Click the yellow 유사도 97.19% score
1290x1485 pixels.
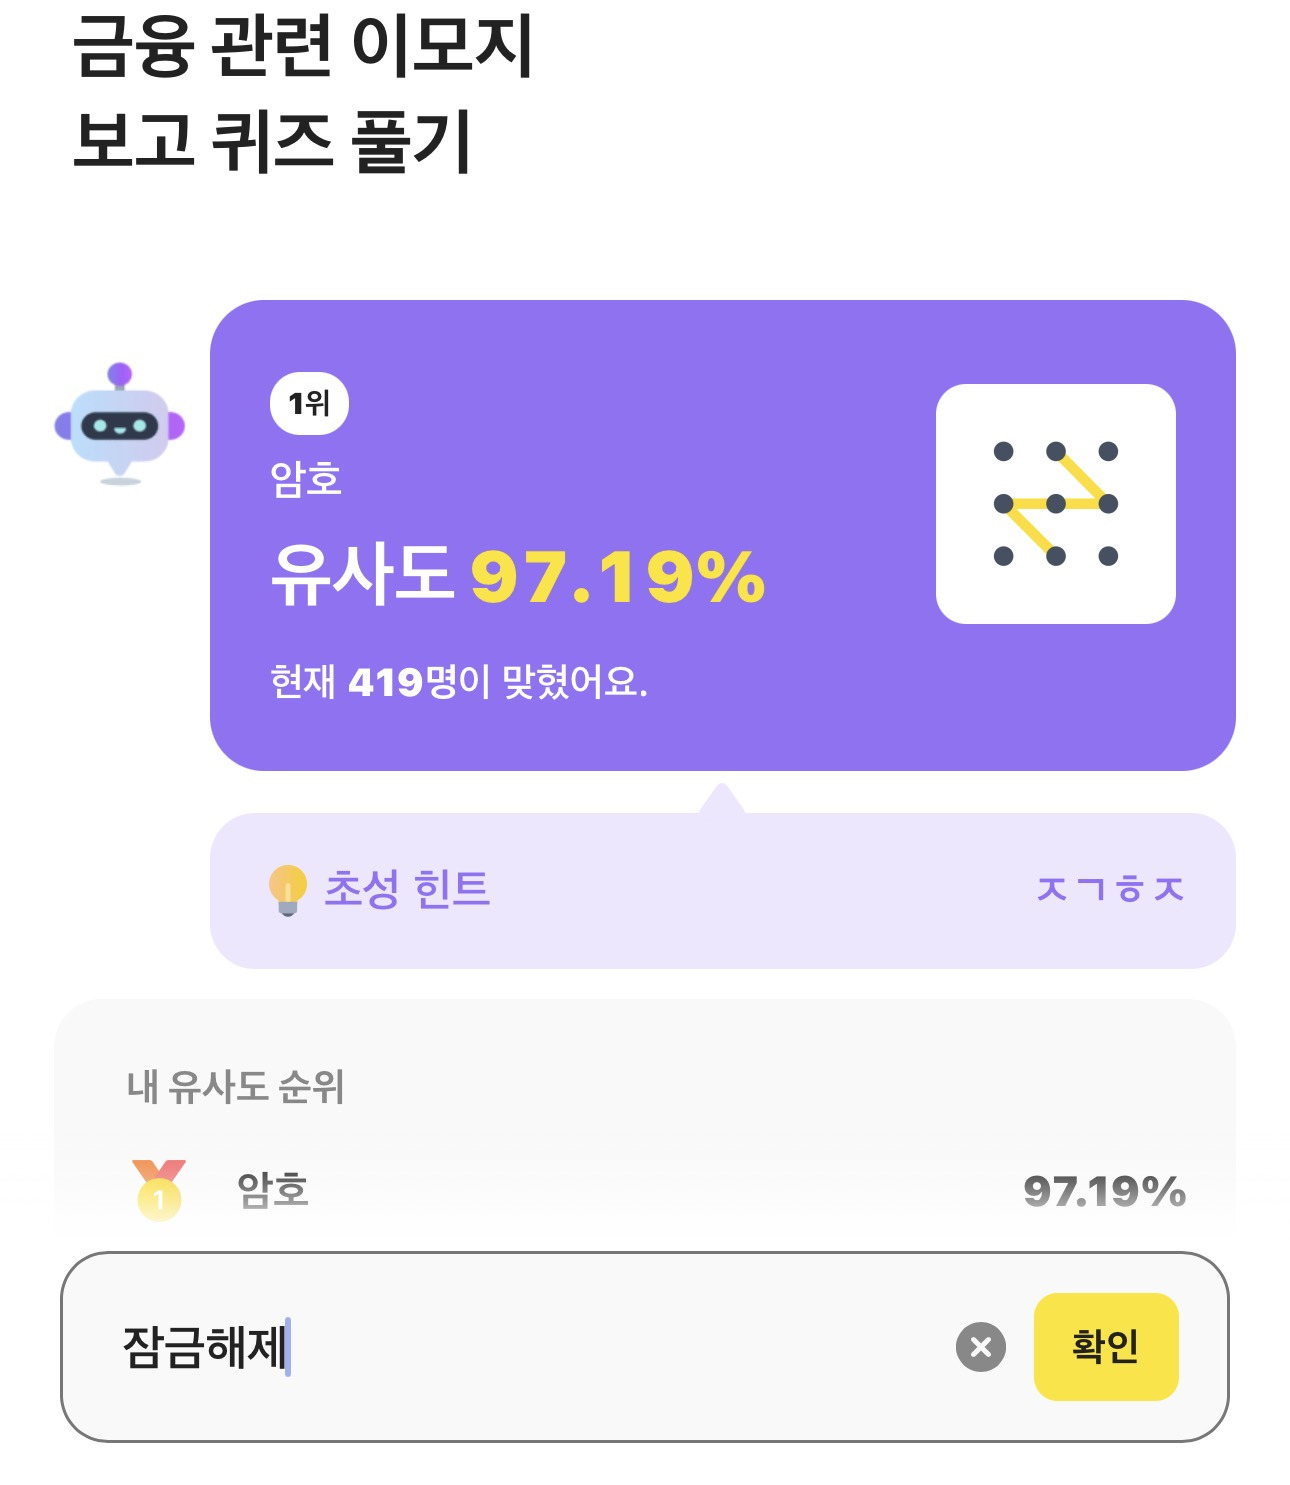point(617,577)
